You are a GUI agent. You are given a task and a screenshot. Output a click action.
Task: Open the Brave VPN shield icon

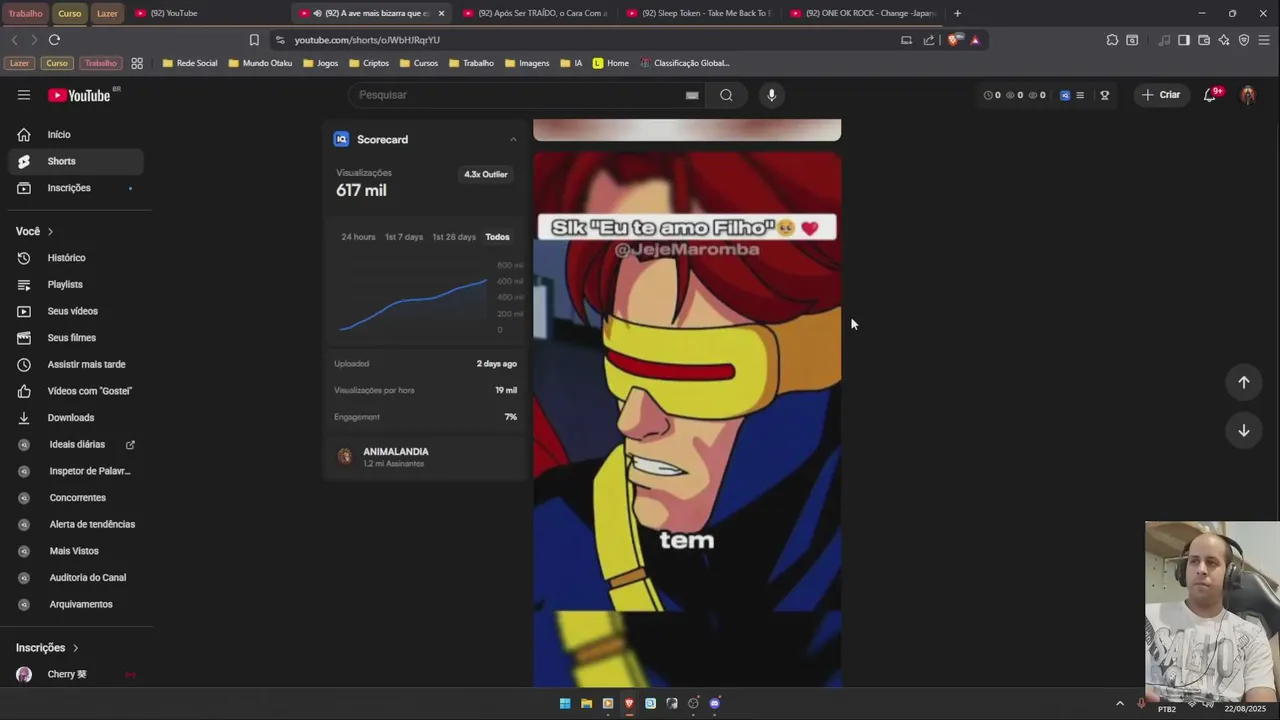(1244, 40)
